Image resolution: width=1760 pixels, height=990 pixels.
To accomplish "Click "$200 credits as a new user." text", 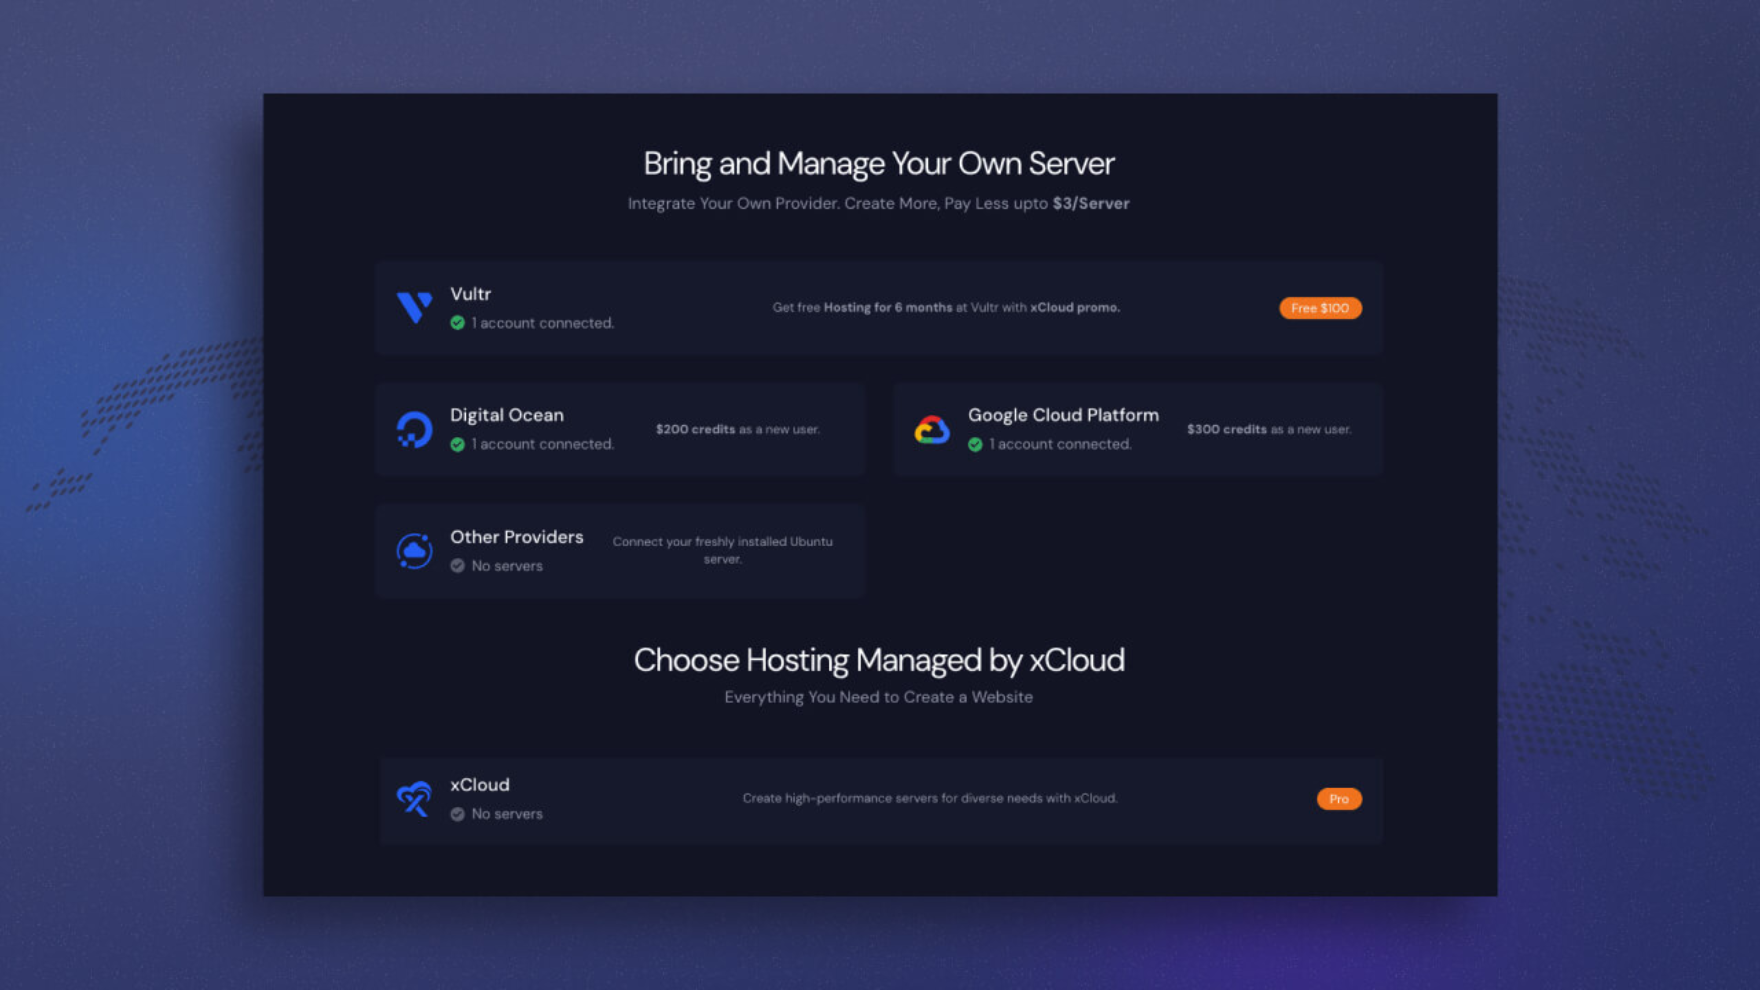I will point(738,429).
